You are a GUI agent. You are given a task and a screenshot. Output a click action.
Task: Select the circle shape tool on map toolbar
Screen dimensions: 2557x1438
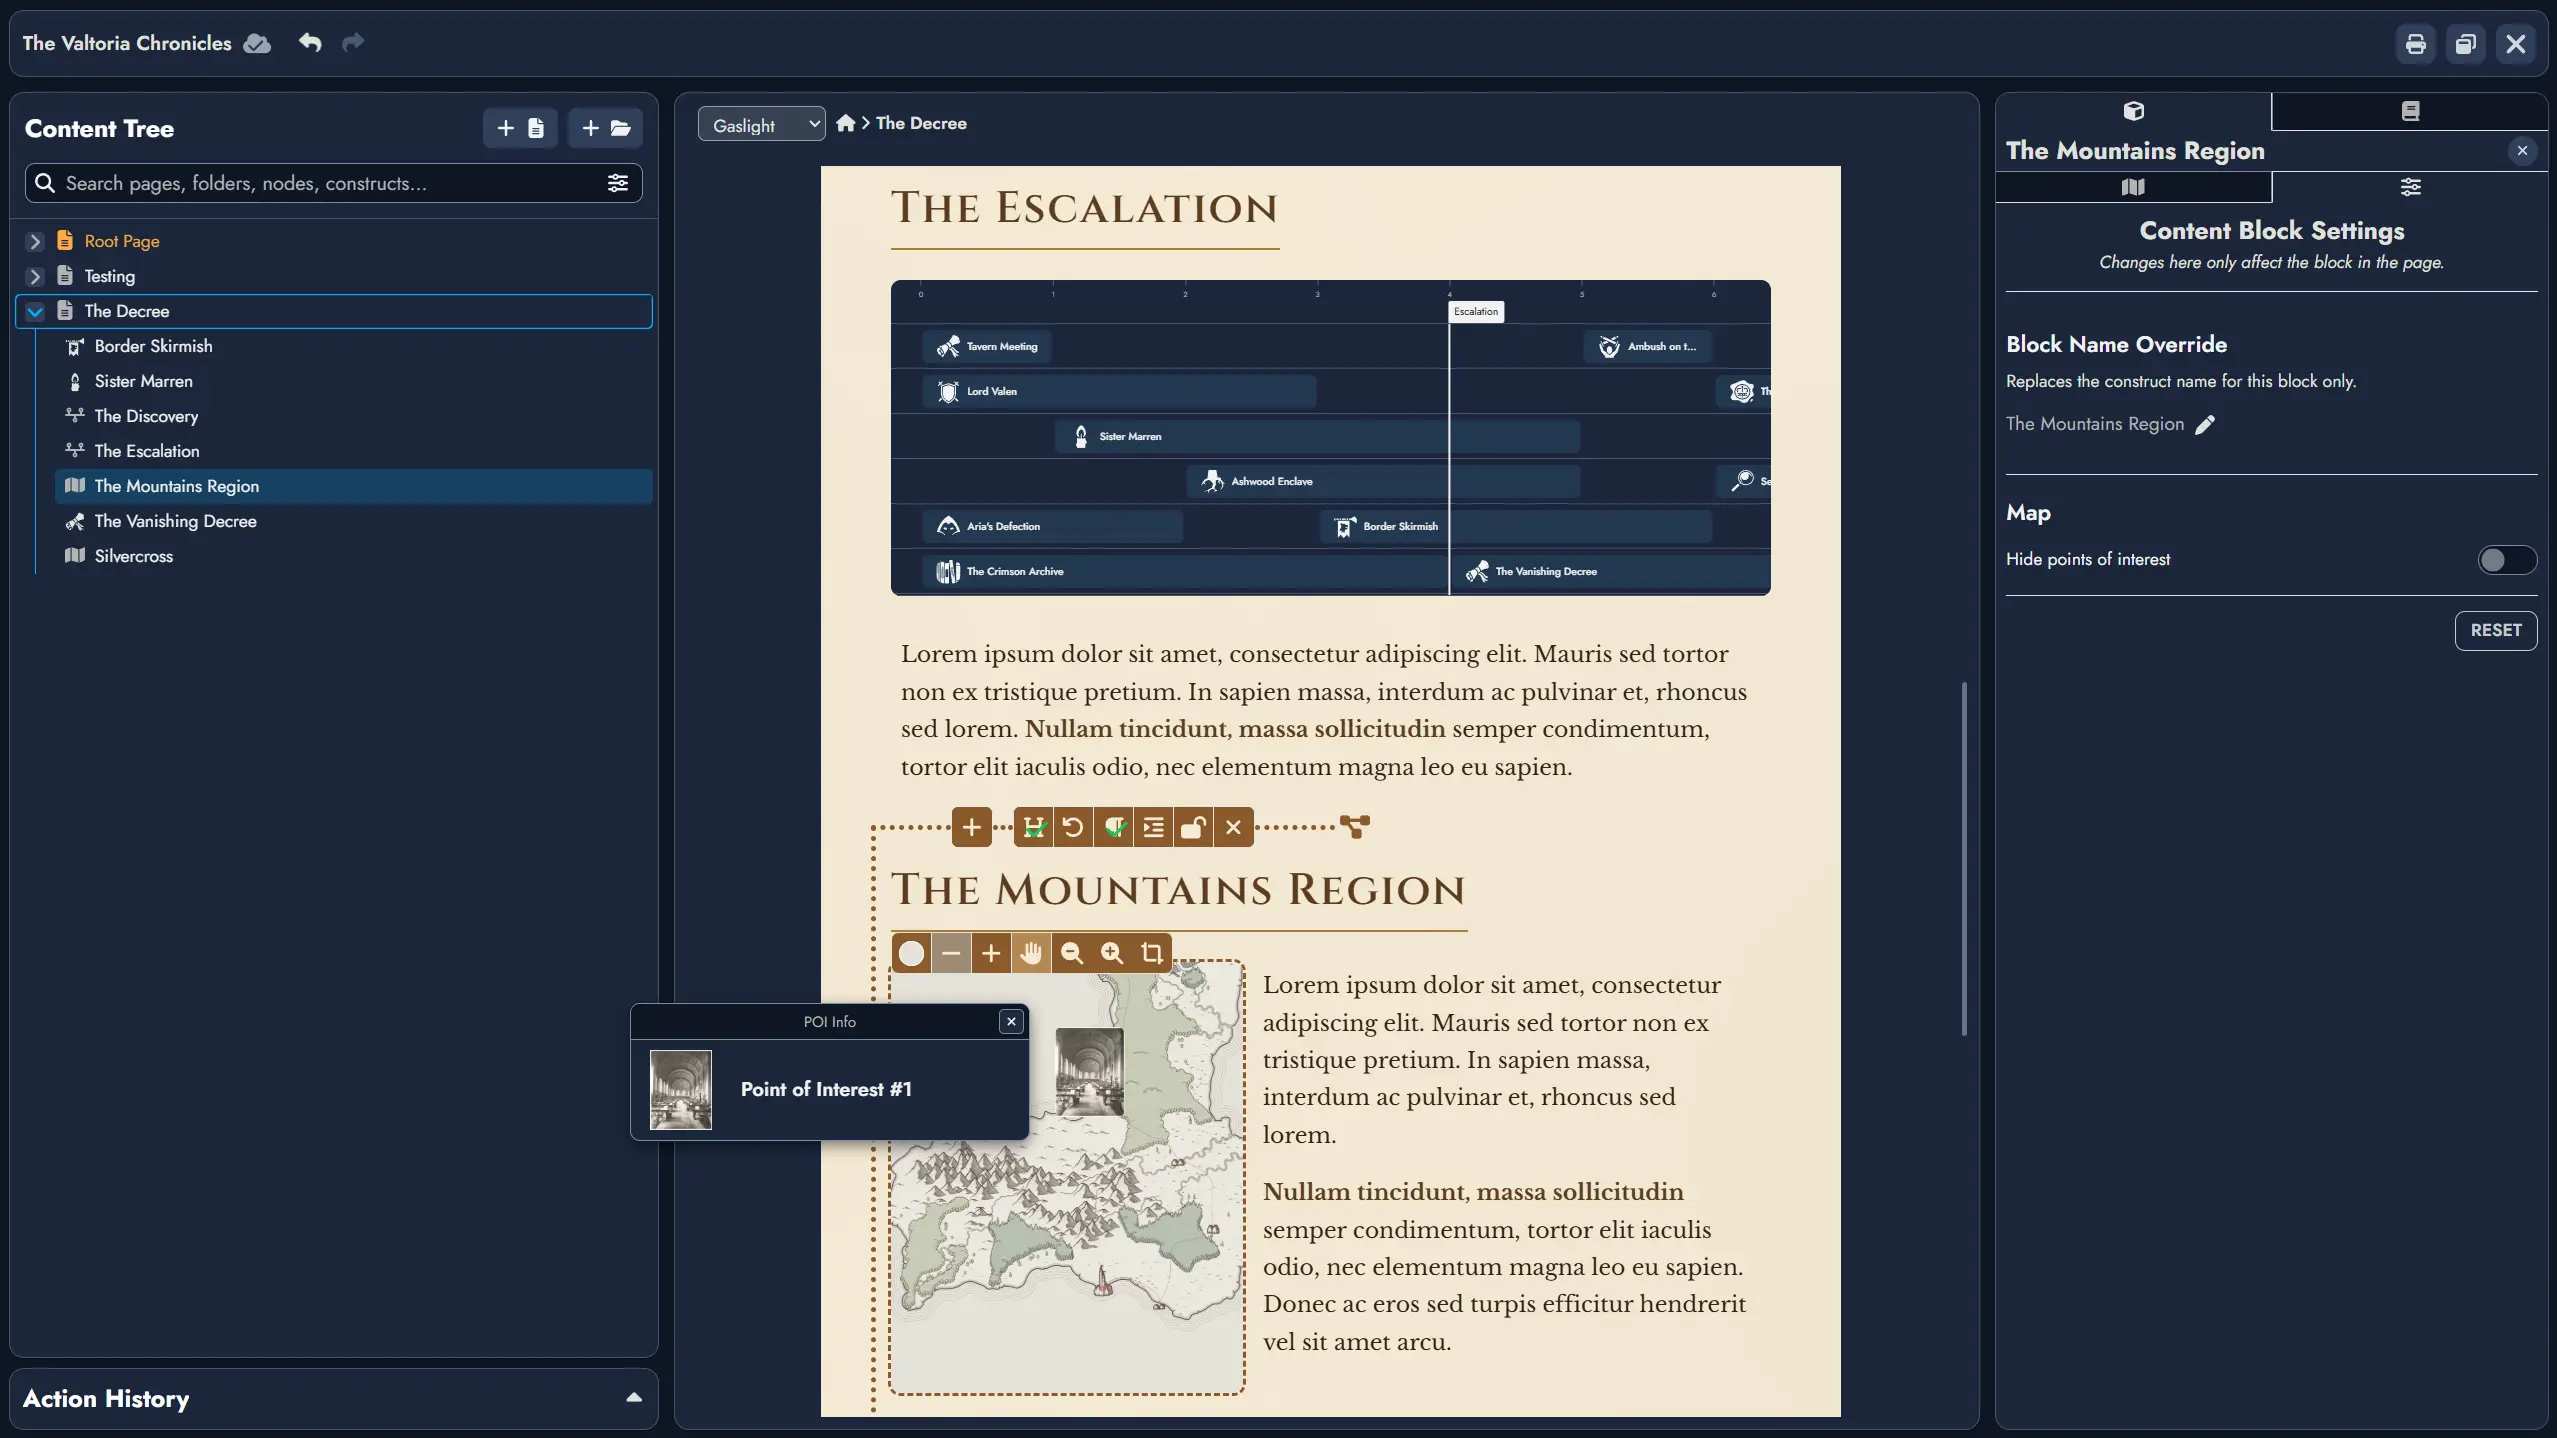(x=911, y=953)
